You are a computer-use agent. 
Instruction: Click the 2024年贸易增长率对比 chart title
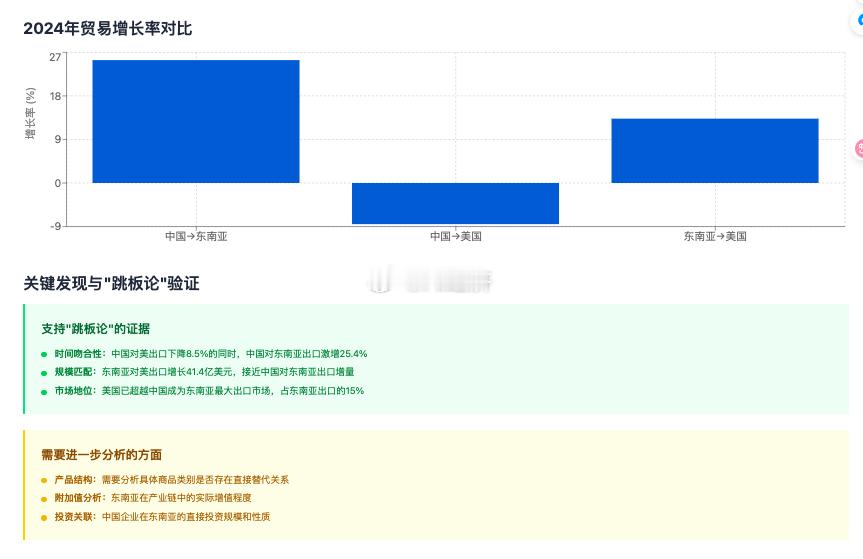[x=107, y=28]
